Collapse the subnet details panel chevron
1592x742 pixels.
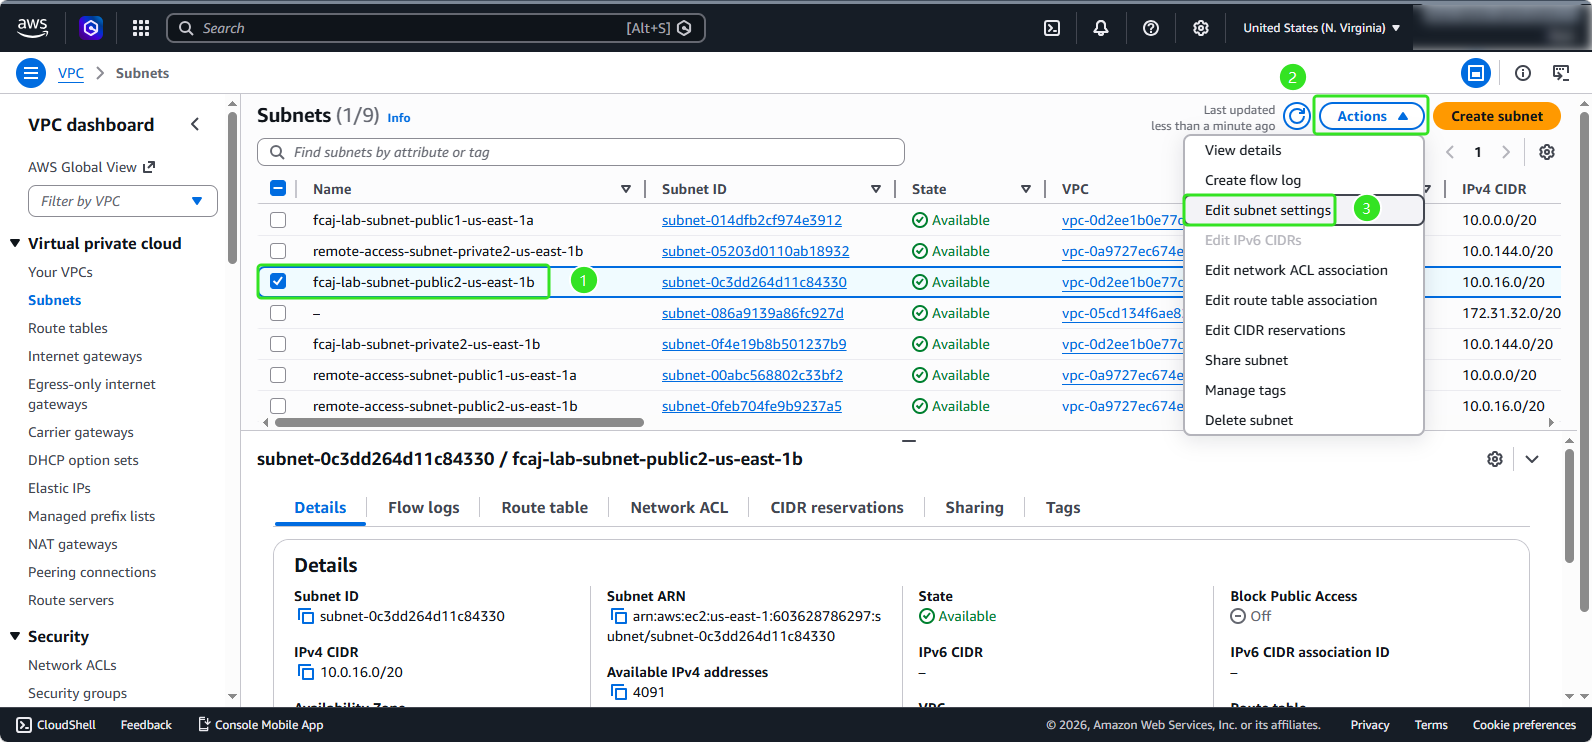click(1532, 459)
